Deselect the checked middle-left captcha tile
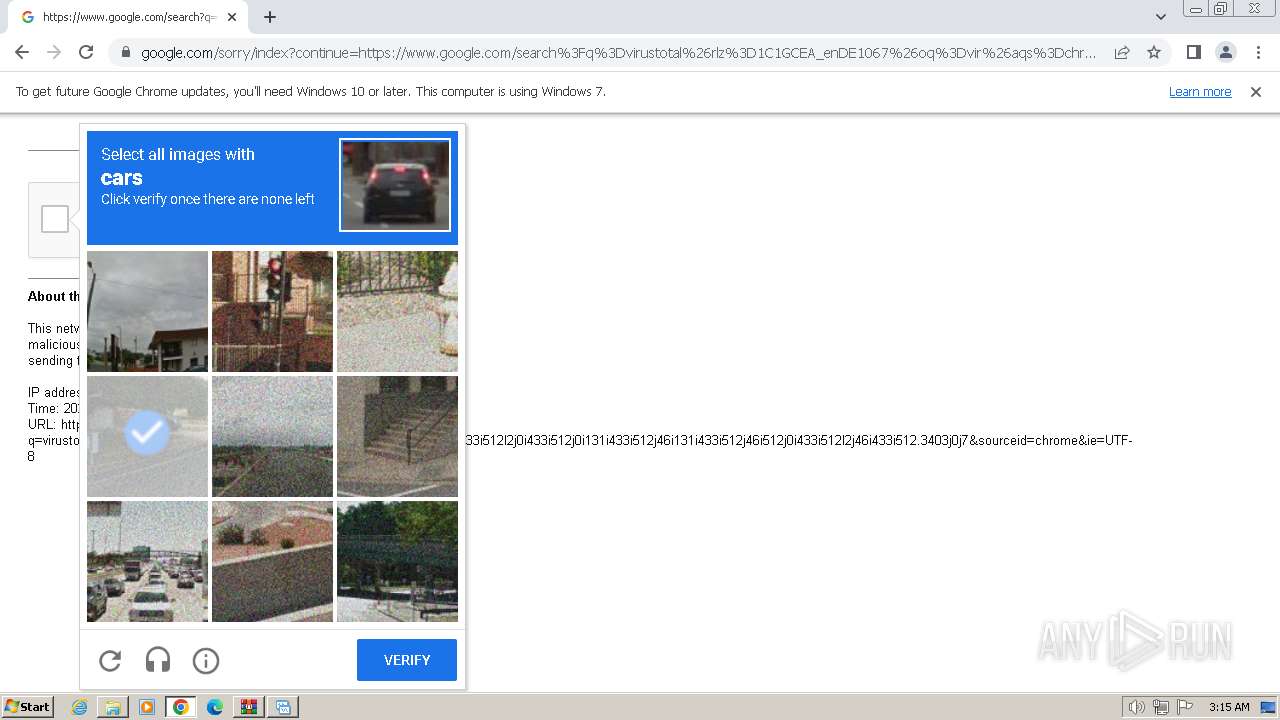 point(147,436)
